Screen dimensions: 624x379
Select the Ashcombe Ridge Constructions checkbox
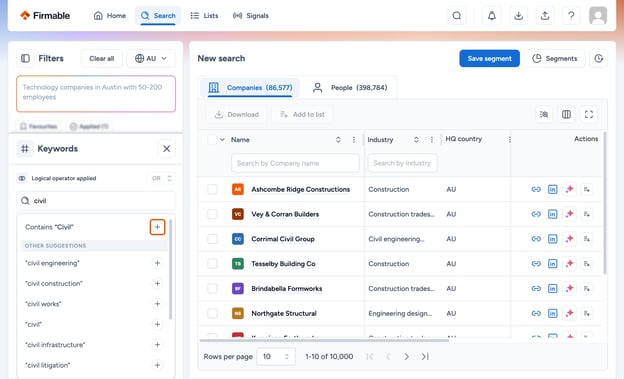click(212, 189)
